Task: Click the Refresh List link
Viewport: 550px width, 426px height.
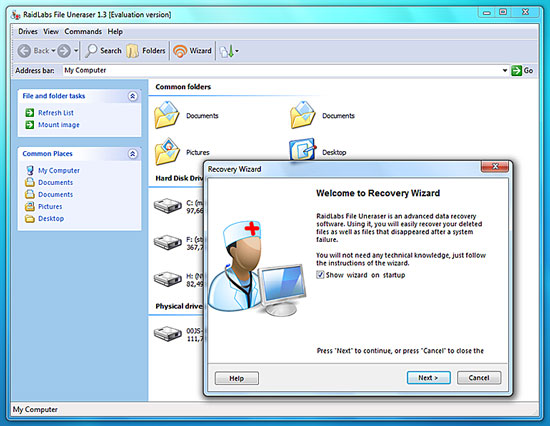Action: (56, 113)
